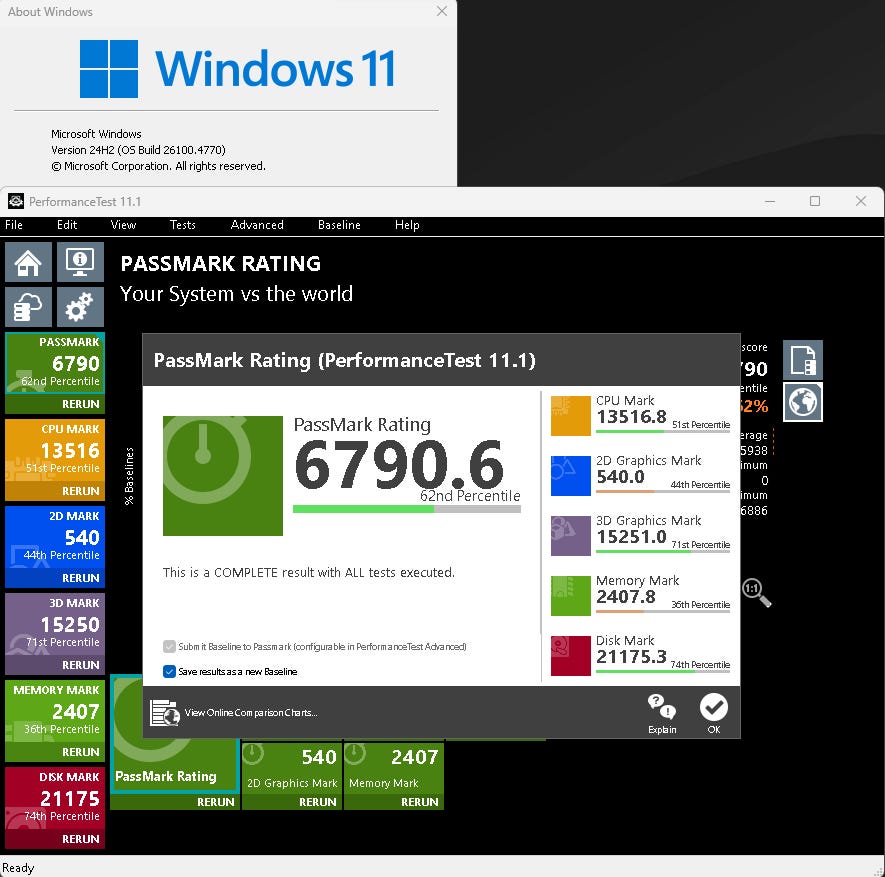The height and width of the screenshot is (877, 885).
Task: Select the 3D Mark 15250 sidebar tile
Action: point(55,624)
